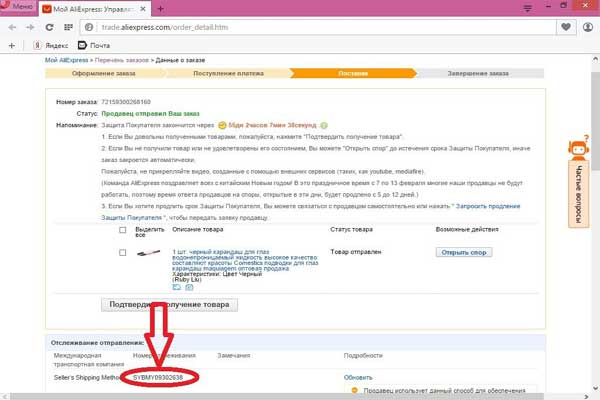Image resolution: width=600 pixels, height=400 pixels.
Task: Click the email icon under product
Action: tap(189, 287)
